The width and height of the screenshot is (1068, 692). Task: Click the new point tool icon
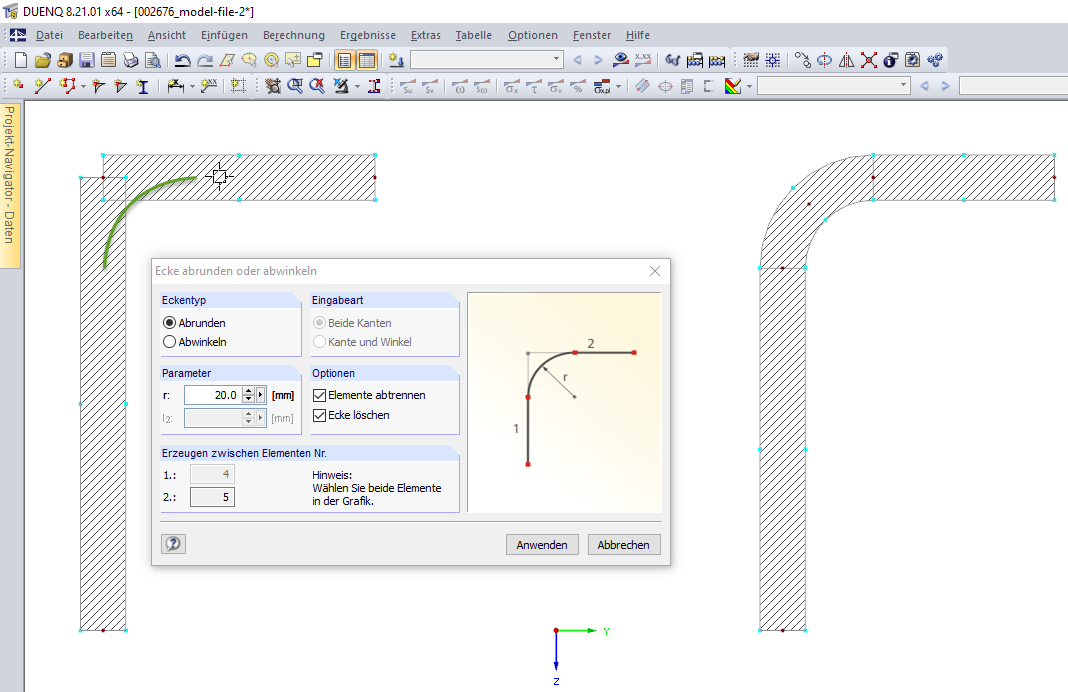pos(18,86)
